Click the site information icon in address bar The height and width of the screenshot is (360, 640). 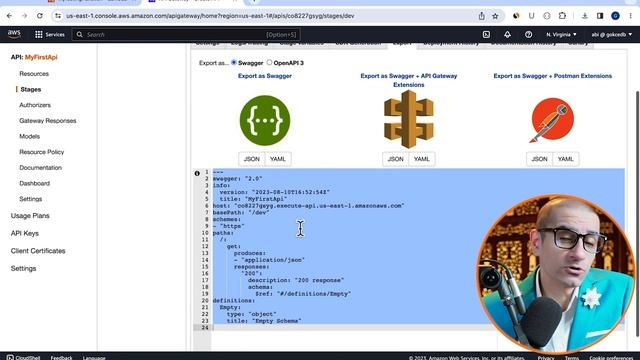pos(58,16)
